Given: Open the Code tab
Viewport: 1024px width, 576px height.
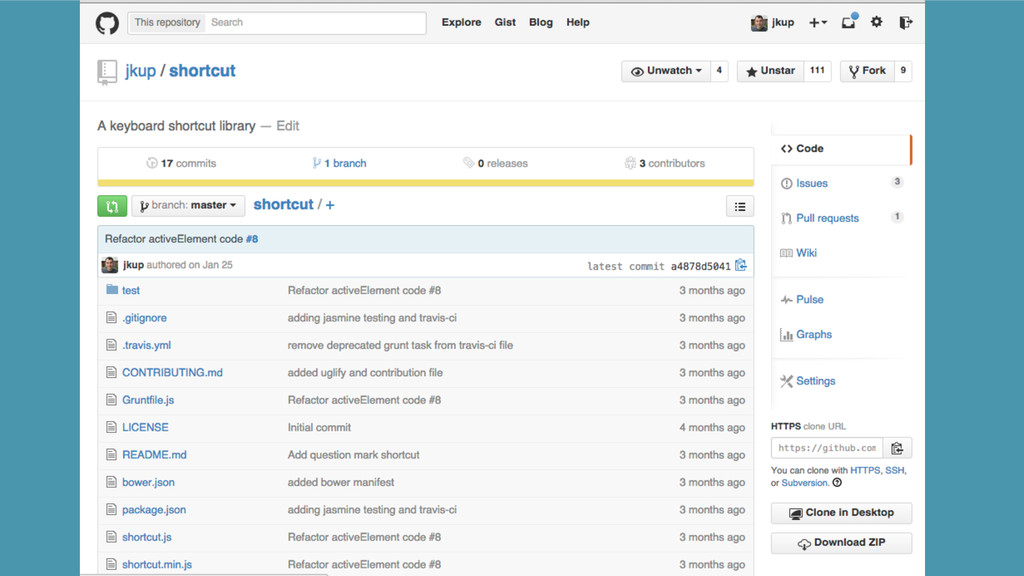Looking at the screenshot, I should (841, 149).
